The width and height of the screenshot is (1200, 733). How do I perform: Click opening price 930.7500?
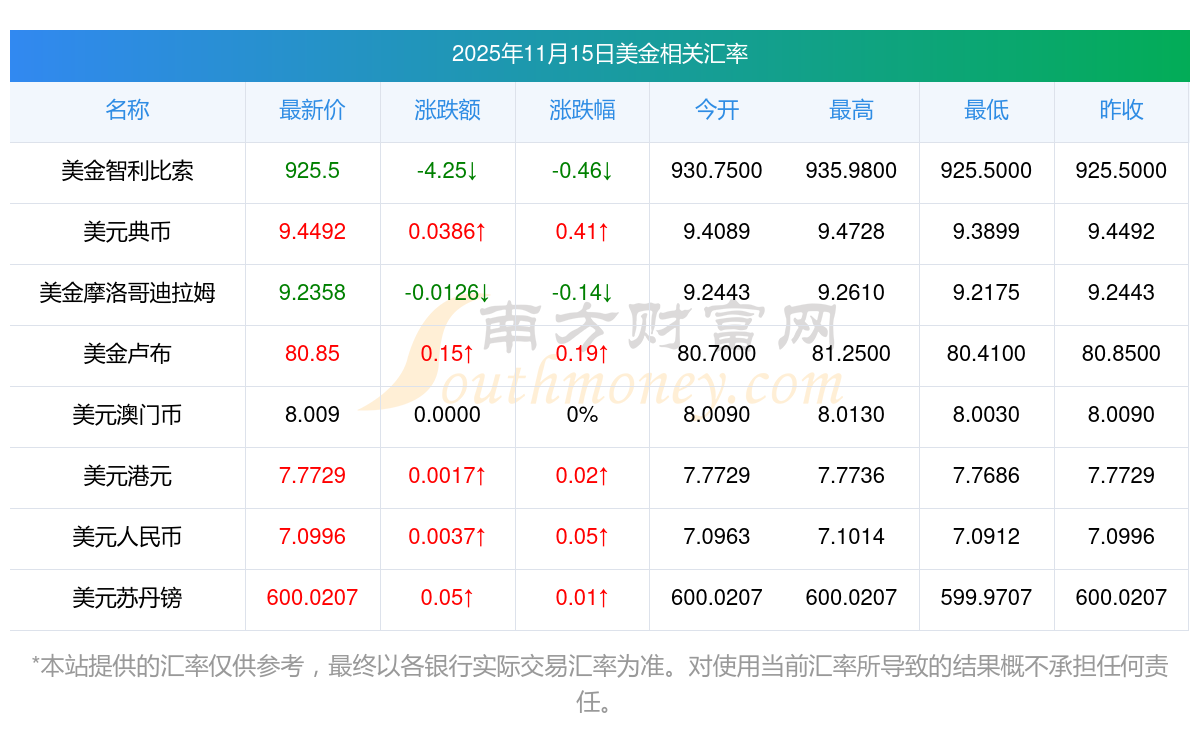(x=717, y=171)
